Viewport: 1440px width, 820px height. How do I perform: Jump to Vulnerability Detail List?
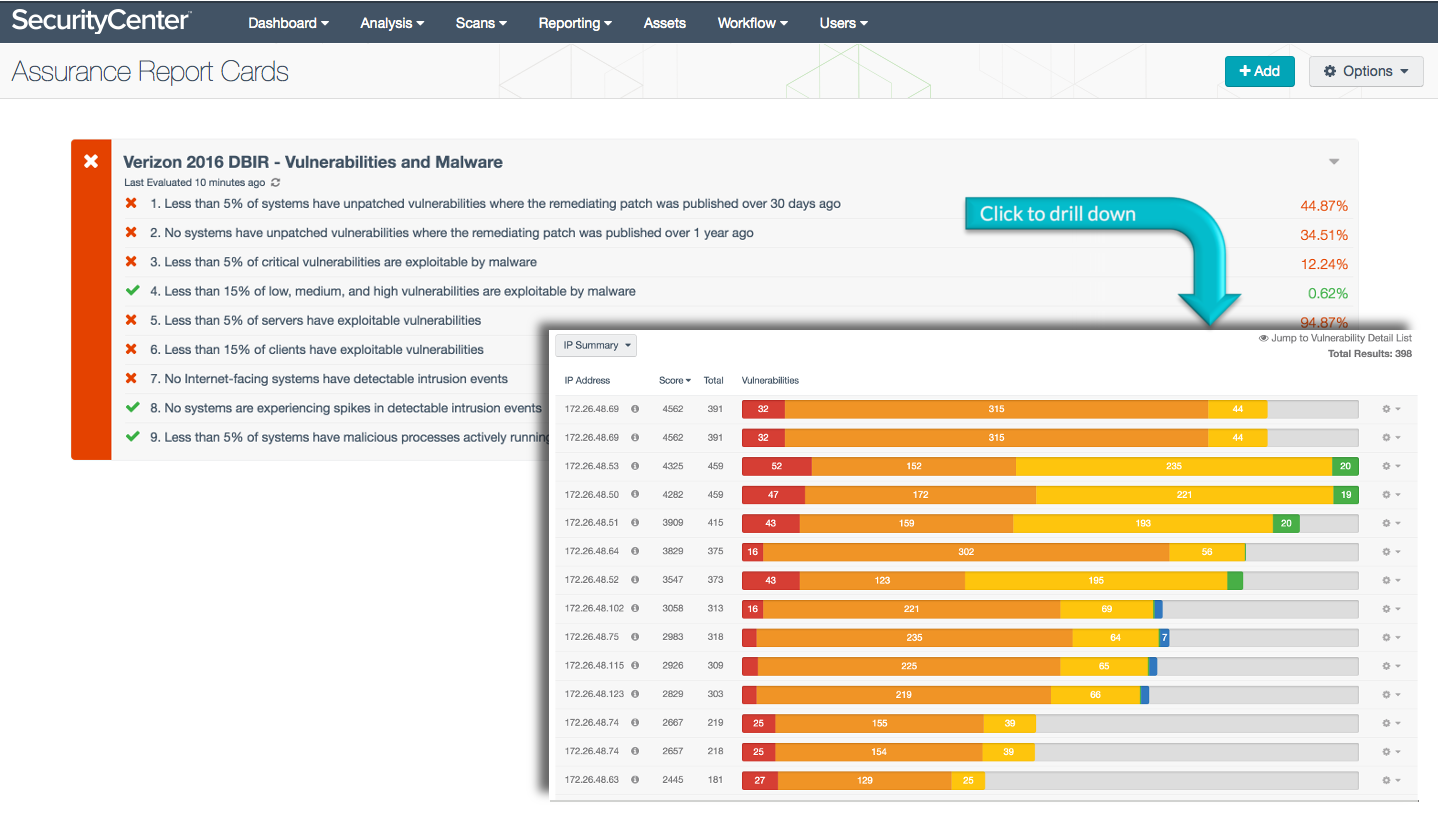tap(1335, 338)
